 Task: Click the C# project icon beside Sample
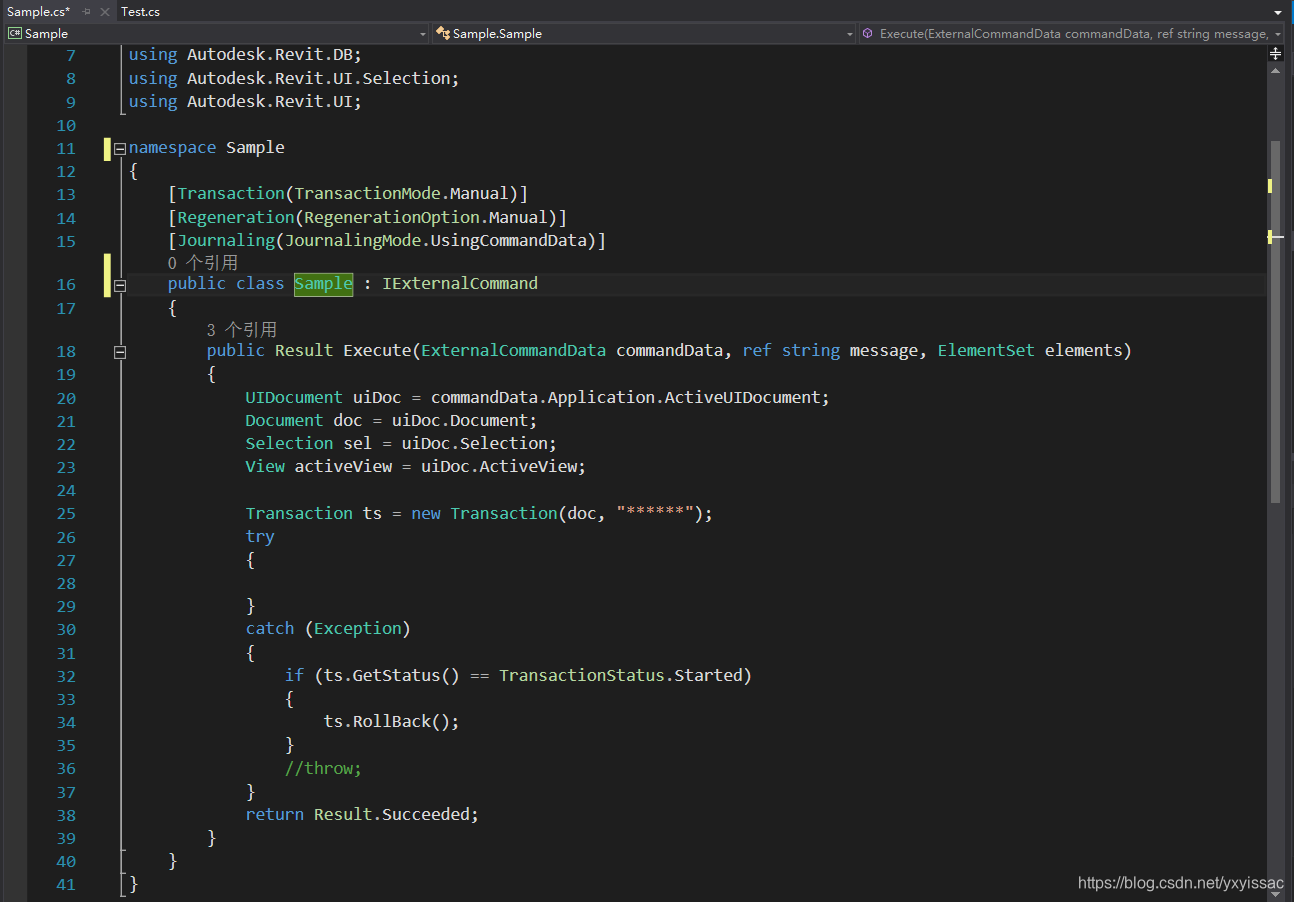(x=15, y=34)
